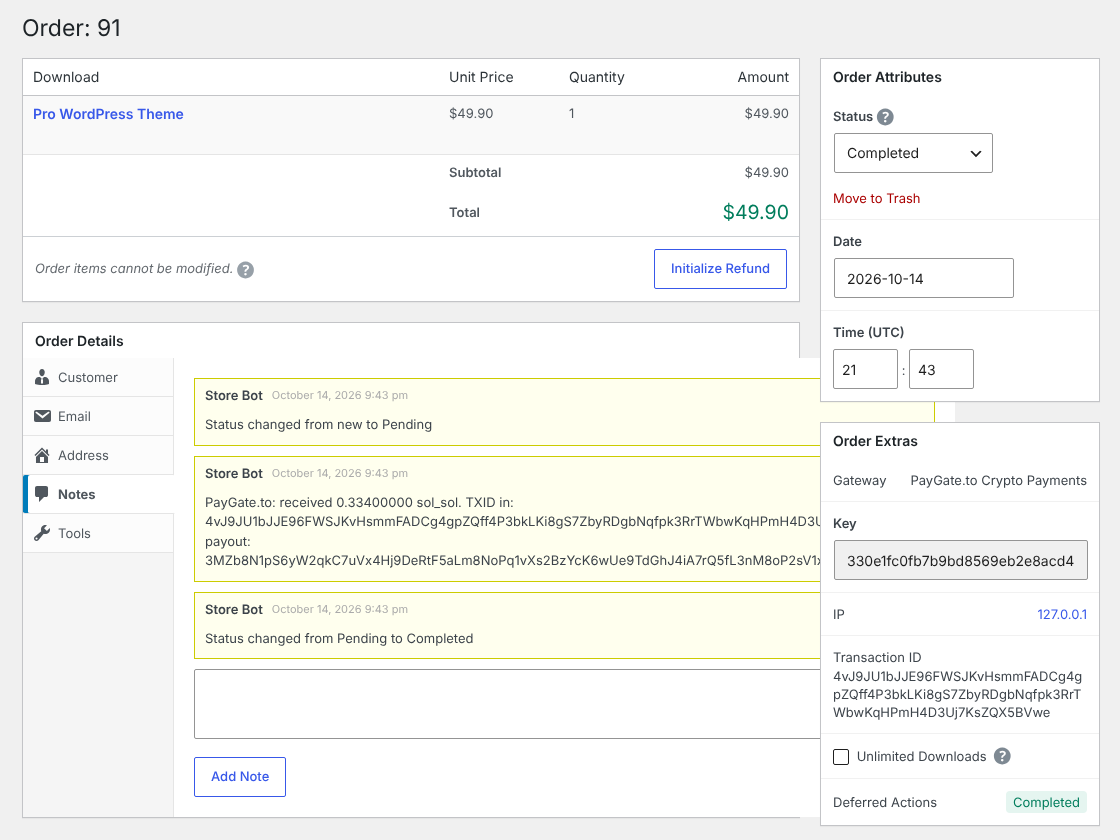Click the help icon beside 'Order items cannot be modified'
This screenshot has width=1120, height=840.
click(x=246, y=270)
